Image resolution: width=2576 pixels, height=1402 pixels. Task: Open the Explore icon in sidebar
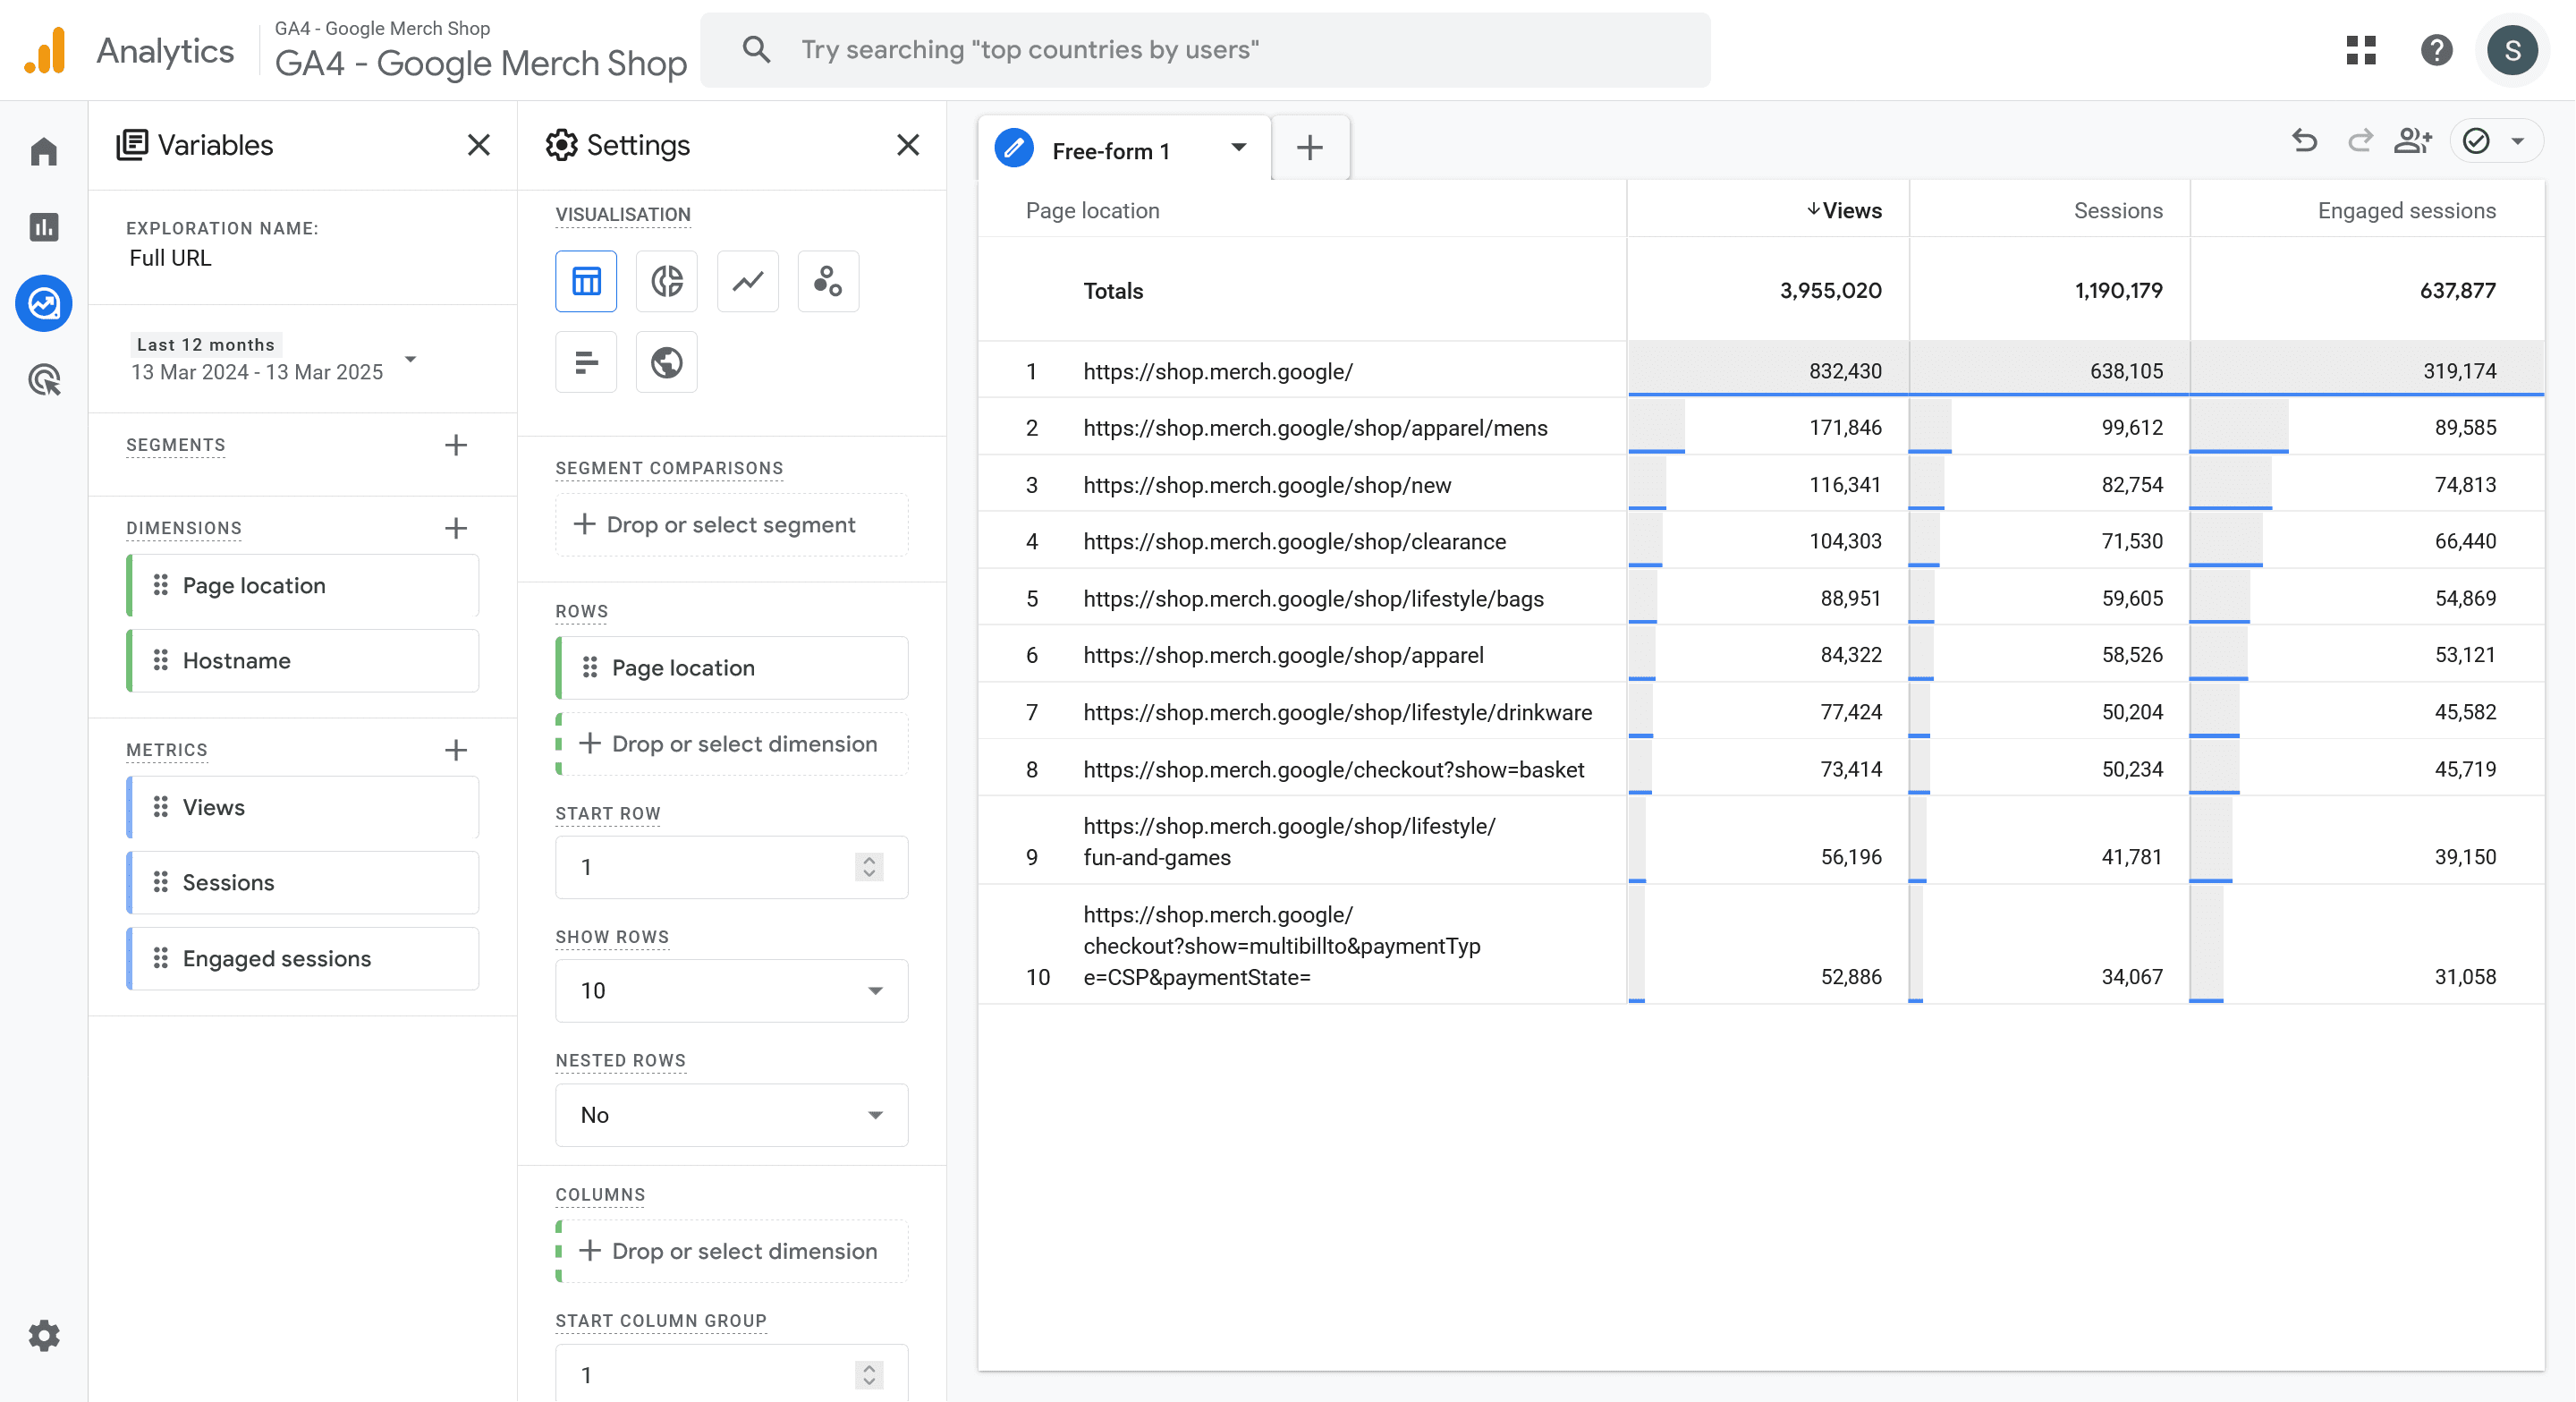tap(44, 303)
